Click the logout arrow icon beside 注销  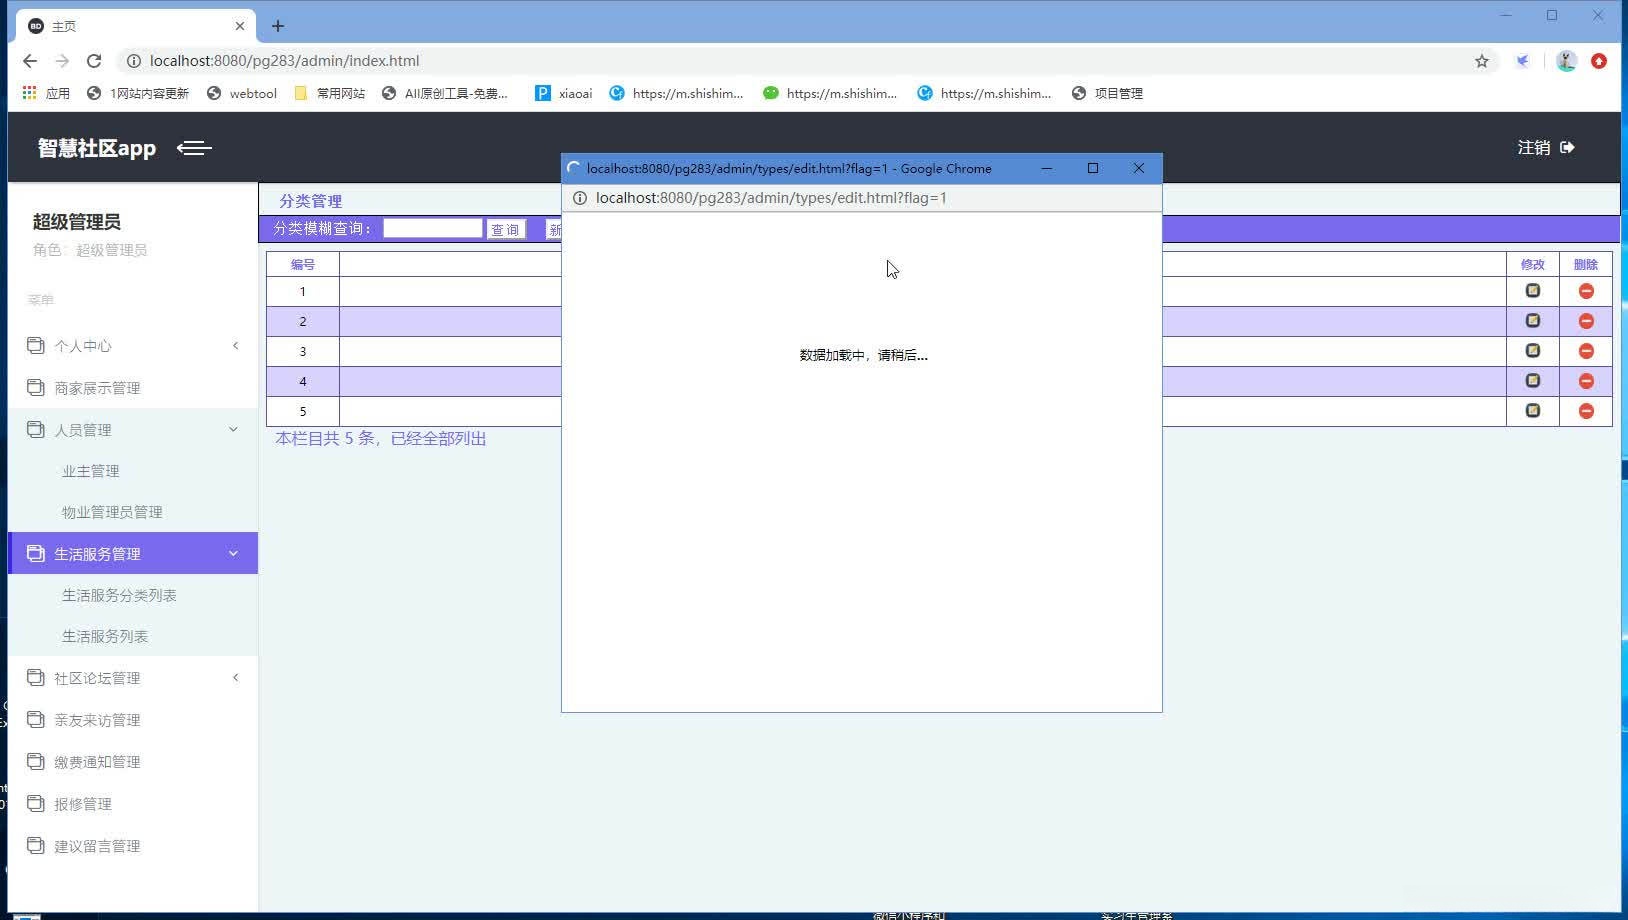tap(1567, 148)
